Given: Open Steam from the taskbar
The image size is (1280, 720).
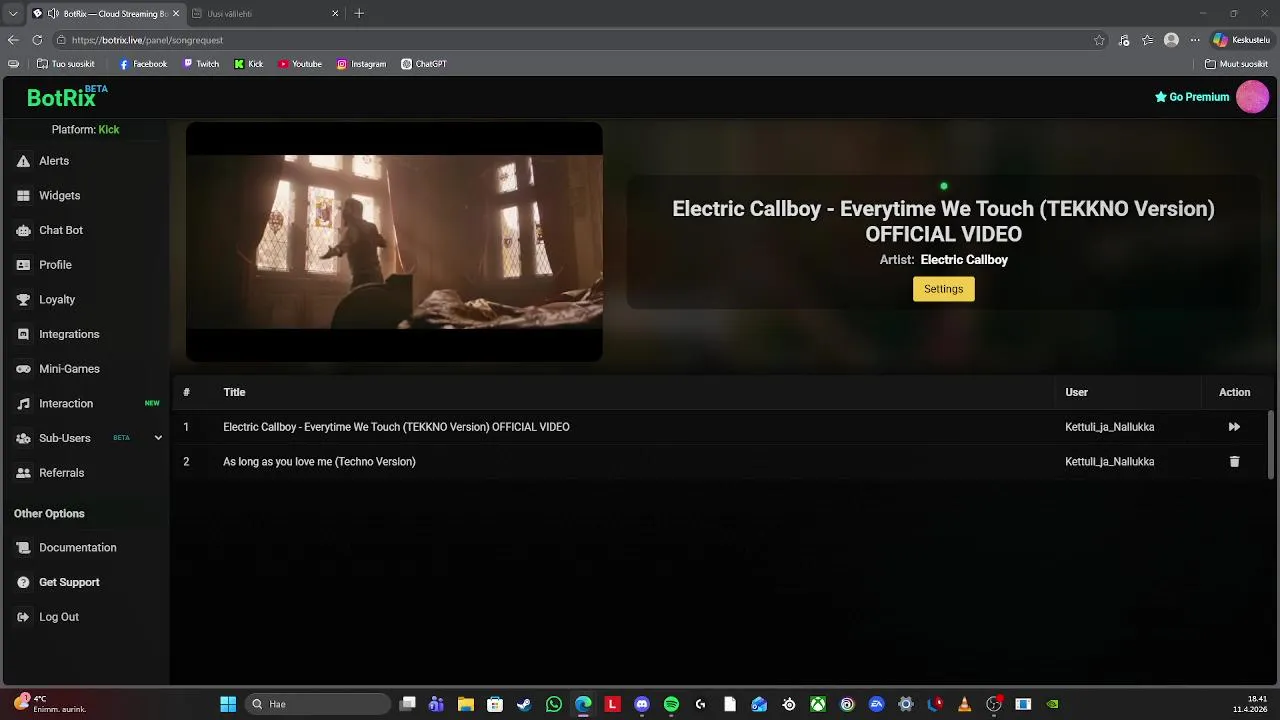Looking at the screenshot, I should coord(524,704).
